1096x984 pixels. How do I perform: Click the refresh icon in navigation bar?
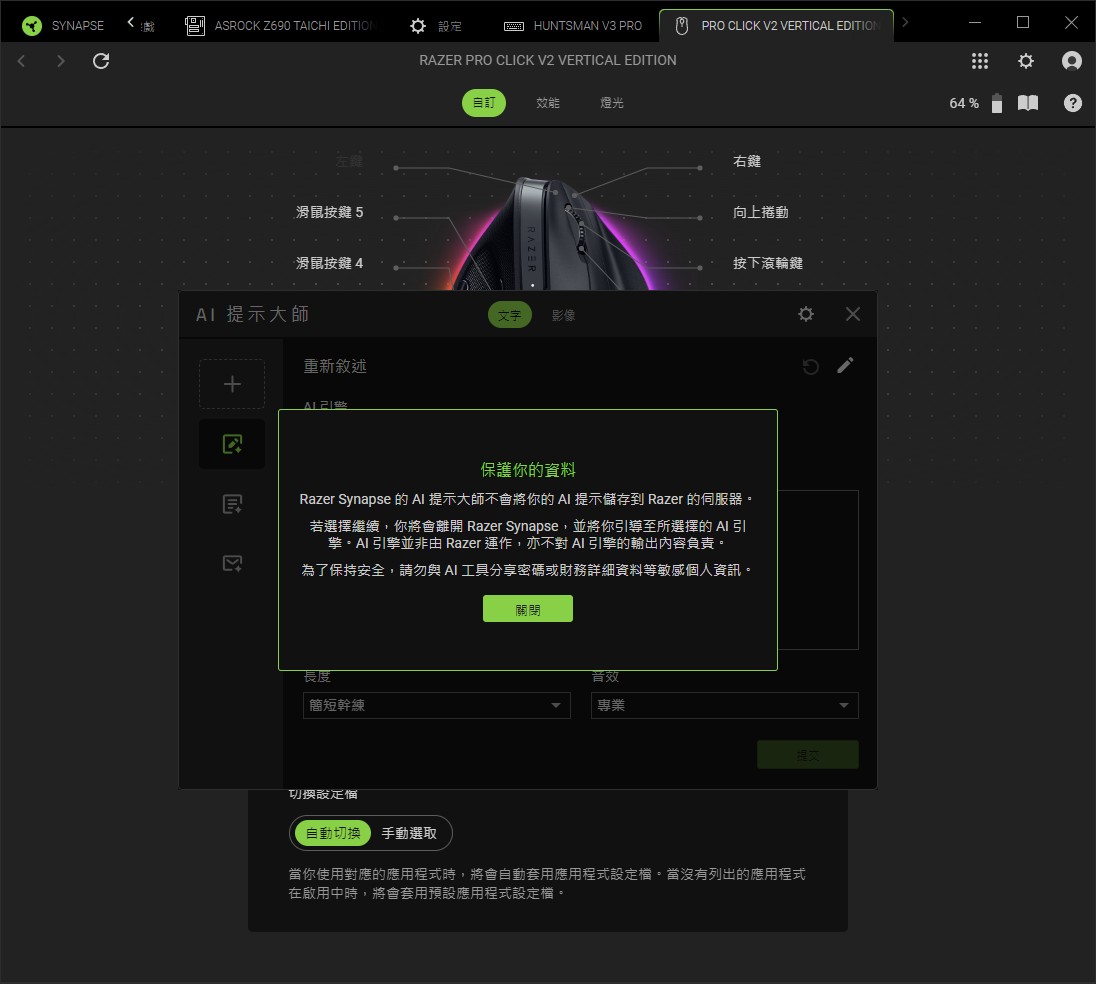click(101, 61)
